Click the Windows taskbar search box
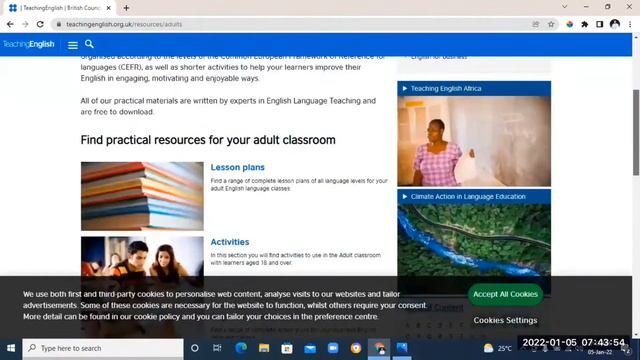 click(103, 348)
